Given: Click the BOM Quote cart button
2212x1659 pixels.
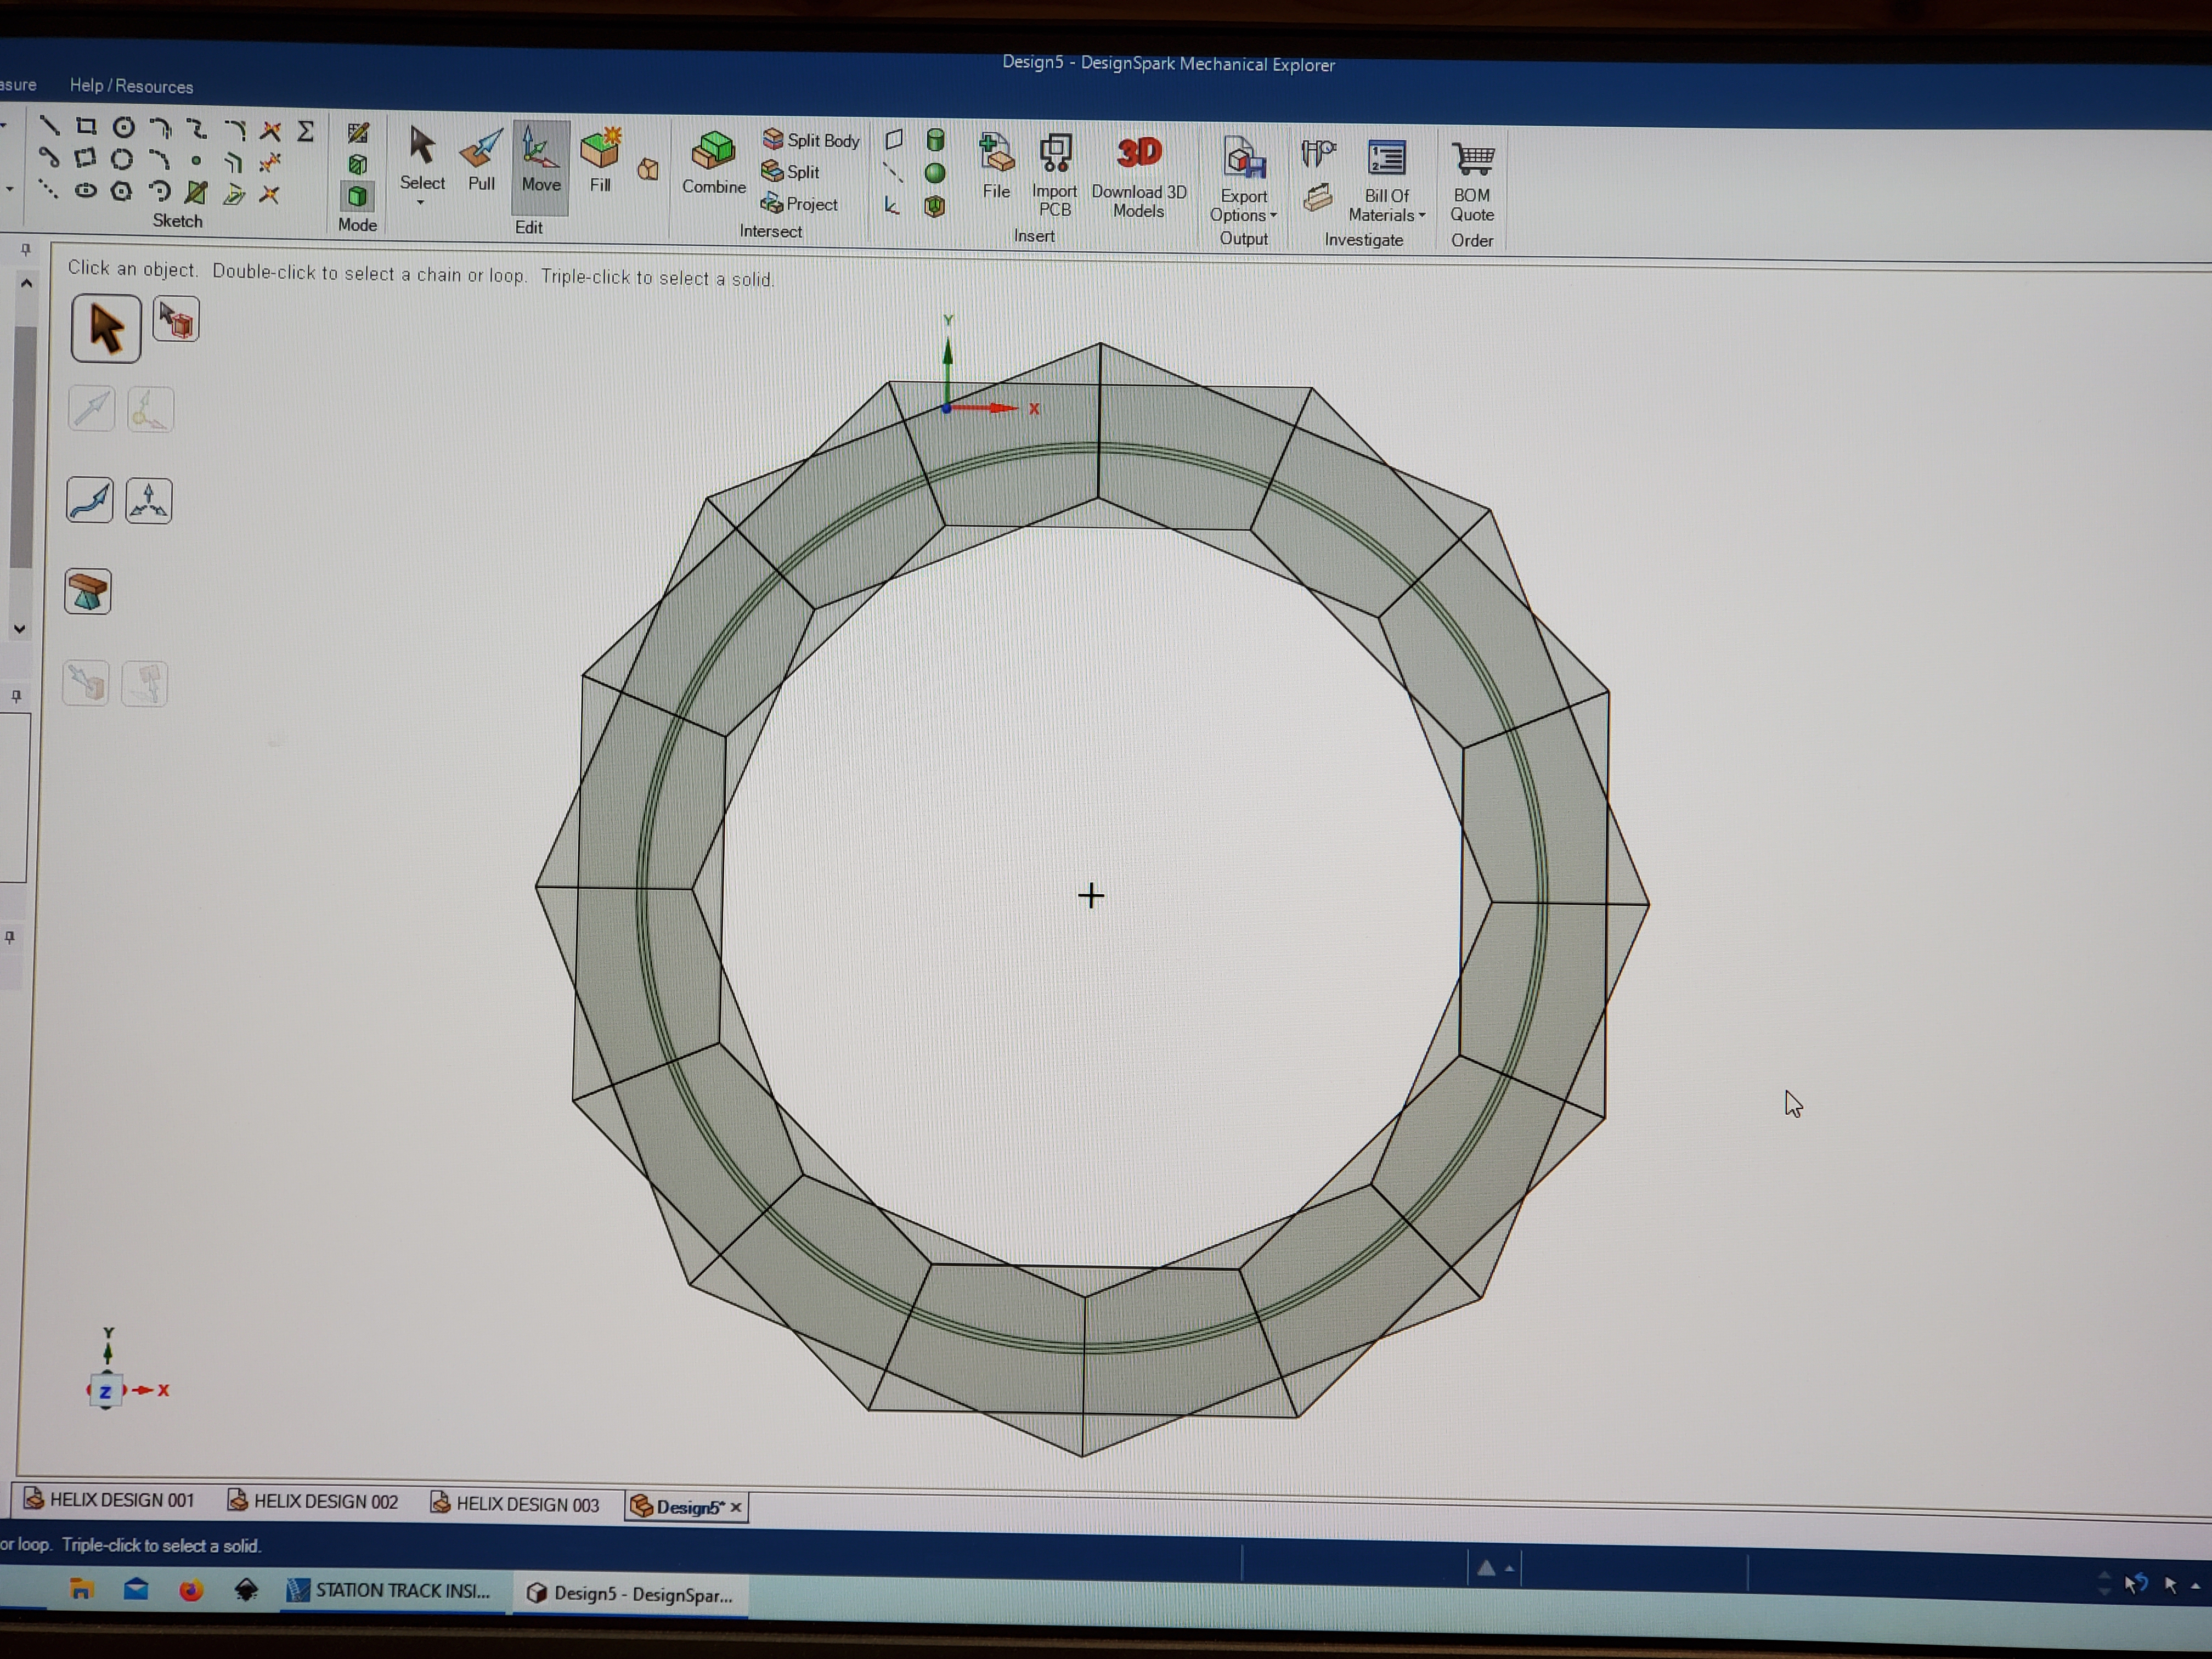Looking at the screenshot, I should (1472, 182).
